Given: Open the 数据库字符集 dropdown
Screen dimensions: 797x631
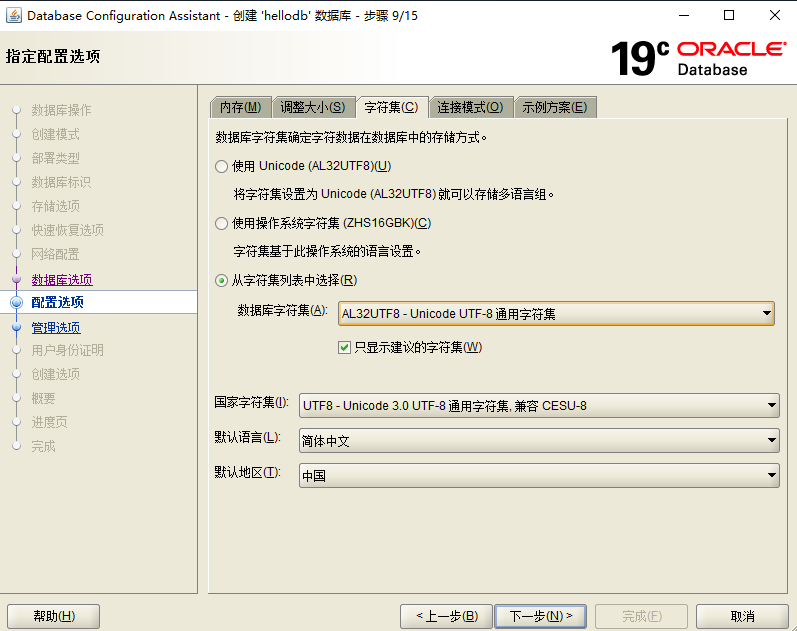Looking at the screenshot, I should coord(556,314).
